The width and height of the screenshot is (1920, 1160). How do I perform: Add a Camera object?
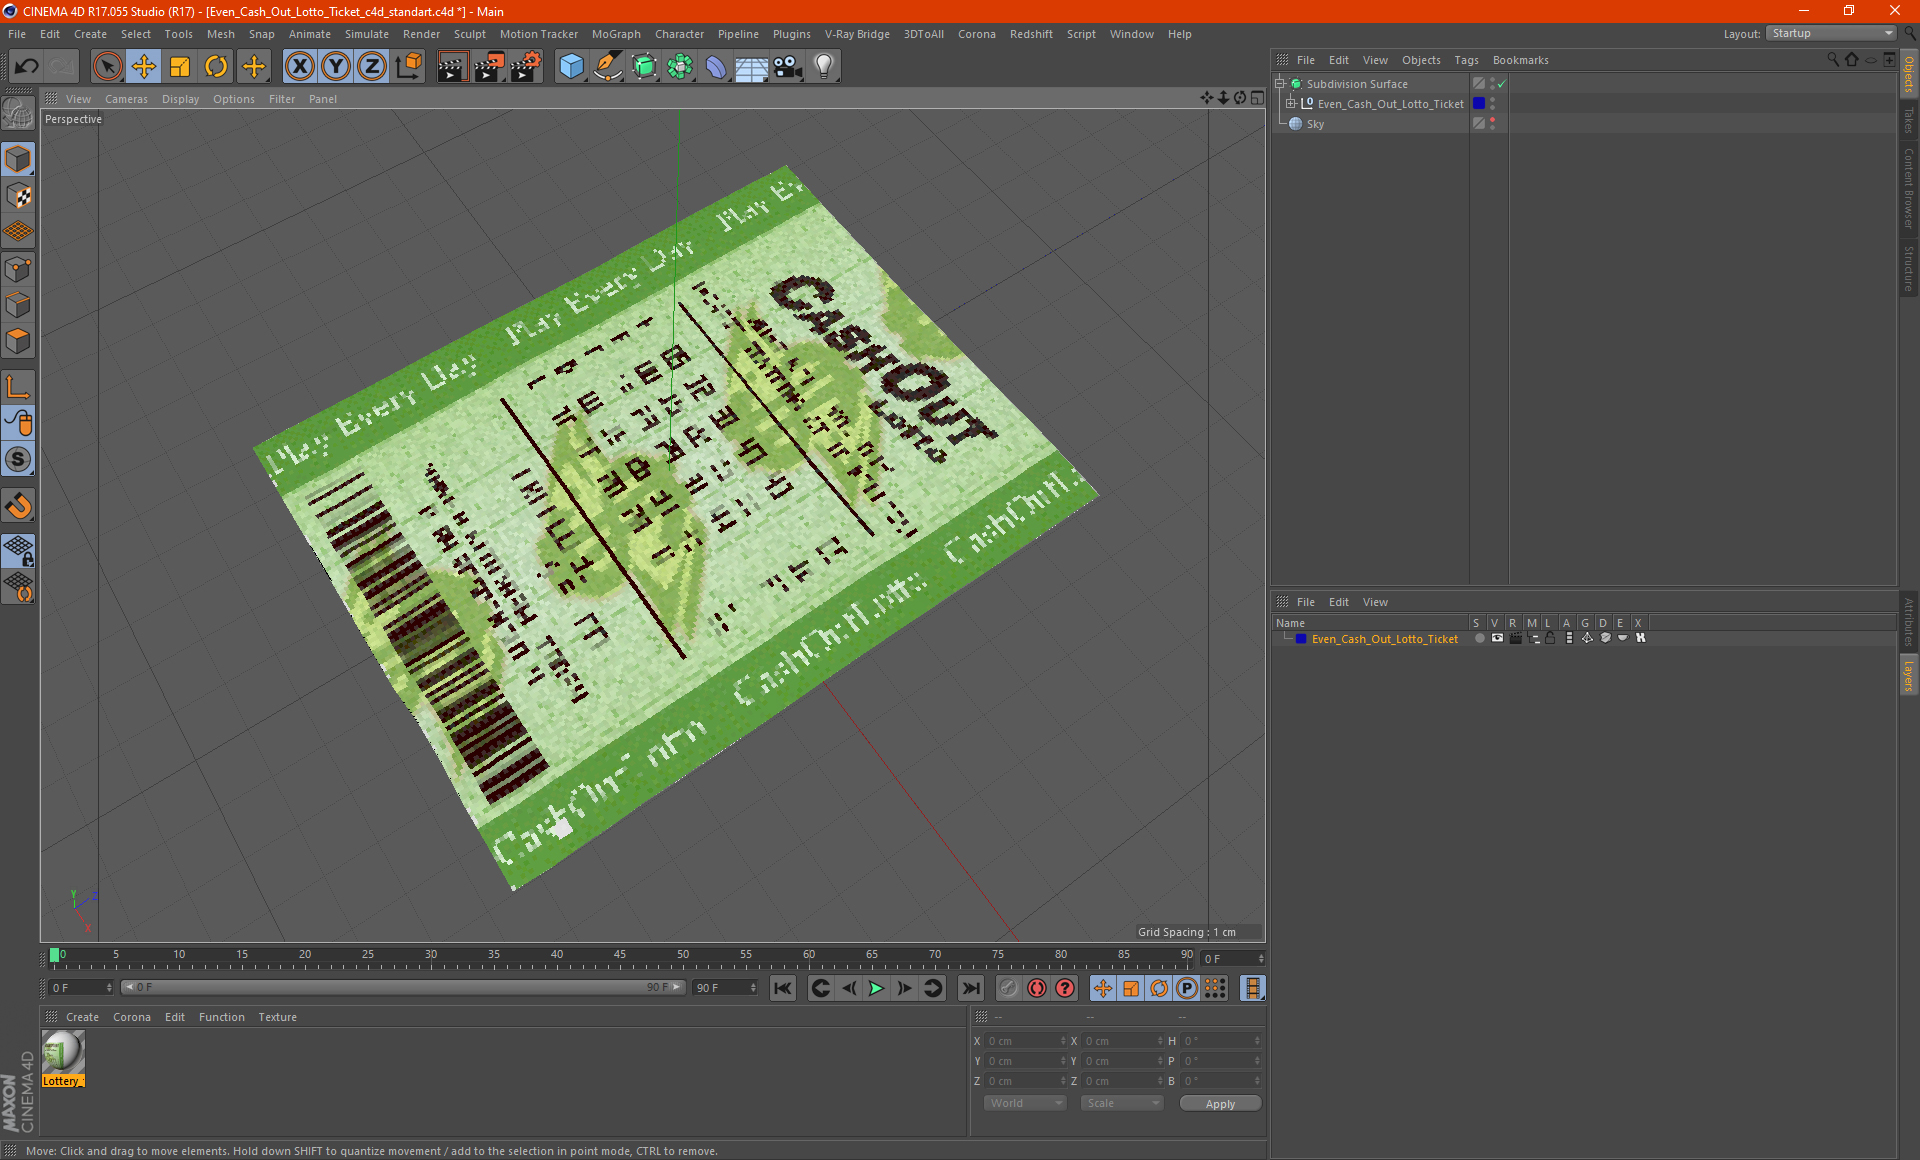pyautogui.click(x=787, y=67)
